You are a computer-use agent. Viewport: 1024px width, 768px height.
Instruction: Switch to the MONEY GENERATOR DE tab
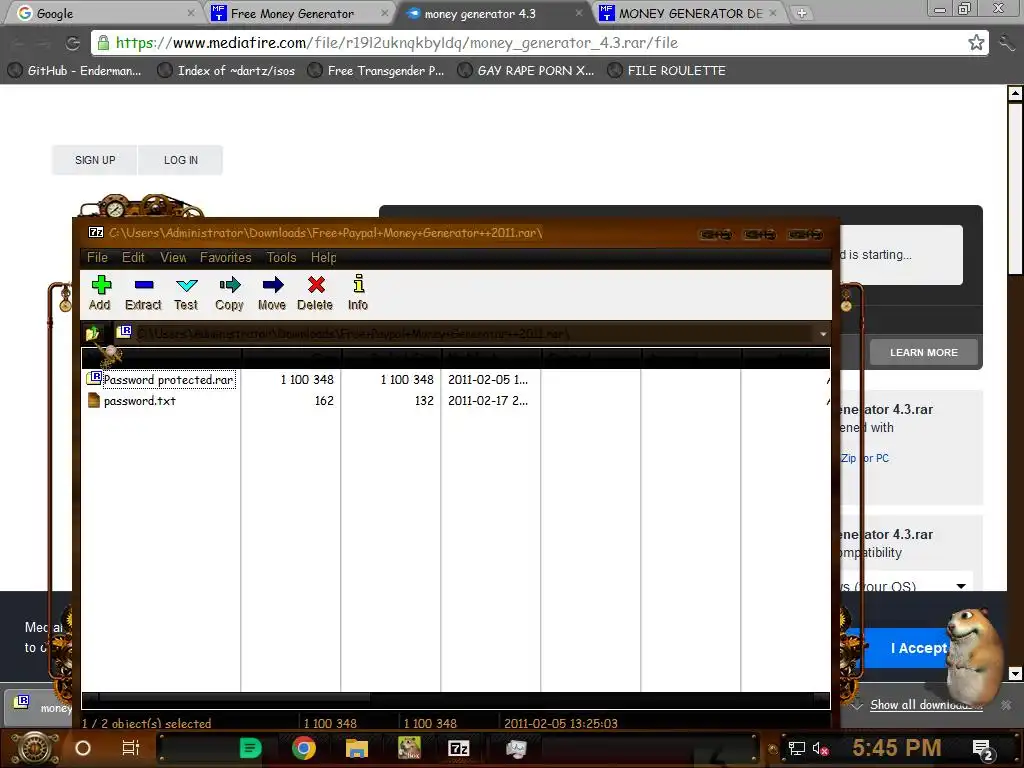tap(690, 13)
